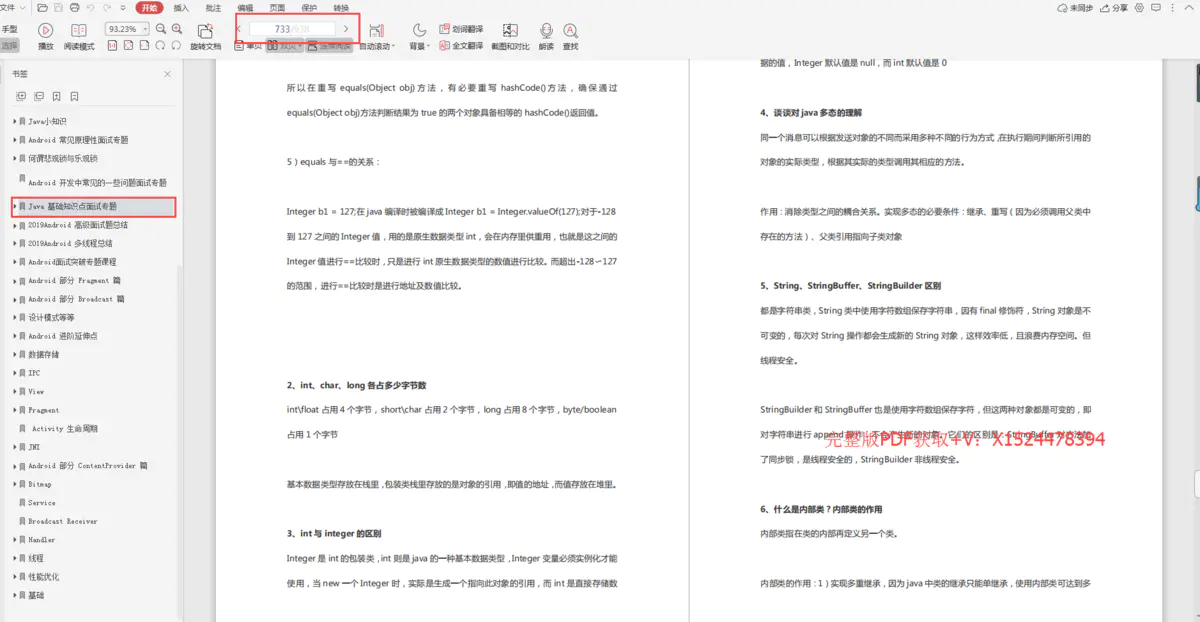Open the 转换 ribbon tab
This screenshot has width=1200, height=622.
click(341, 8)
